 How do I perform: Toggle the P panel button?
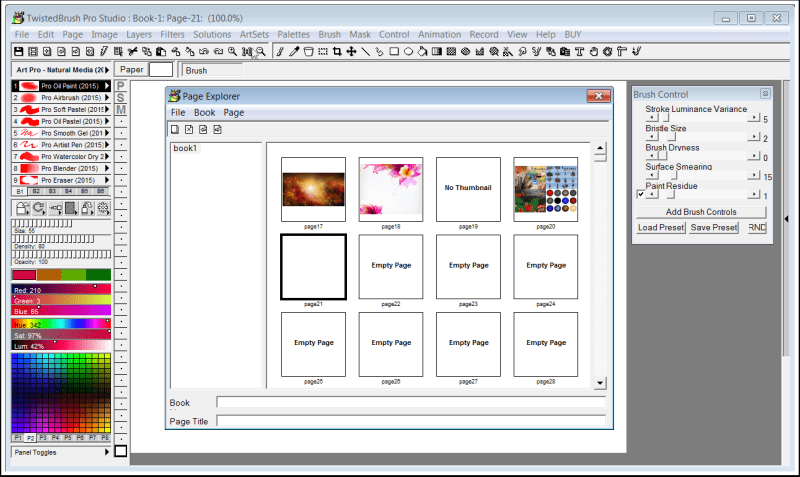pyautogui.click(x=121, y=86)
